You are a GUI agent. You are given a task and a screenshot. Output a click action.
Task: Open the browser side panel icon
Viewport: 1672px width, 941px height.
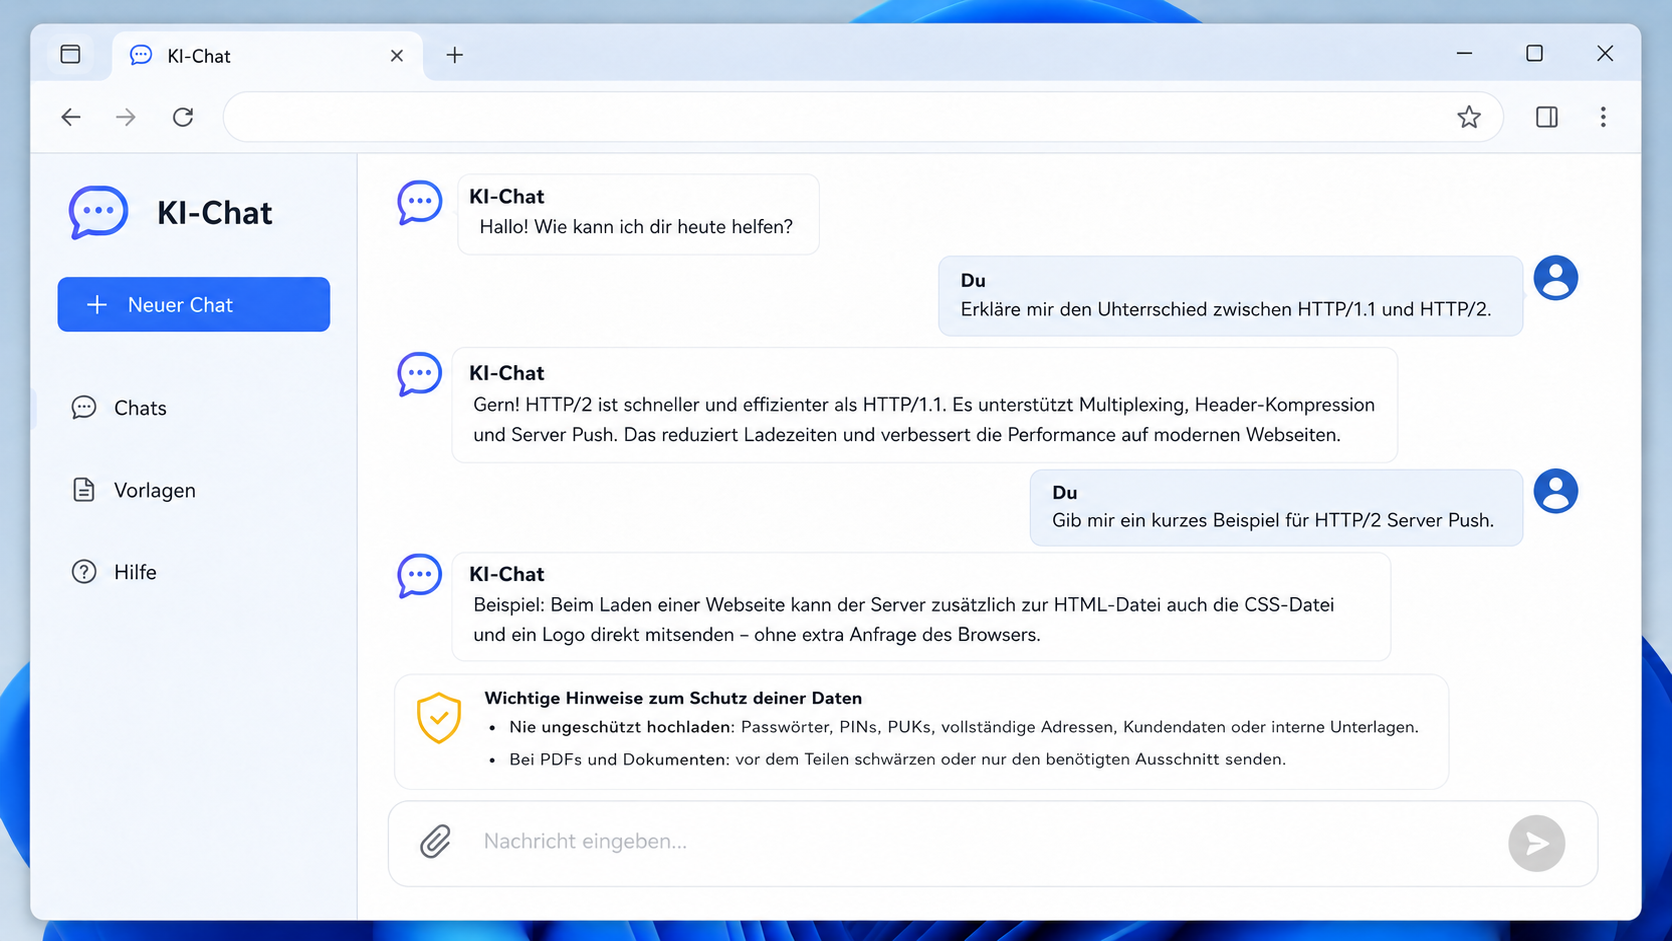click(1546, 117)
